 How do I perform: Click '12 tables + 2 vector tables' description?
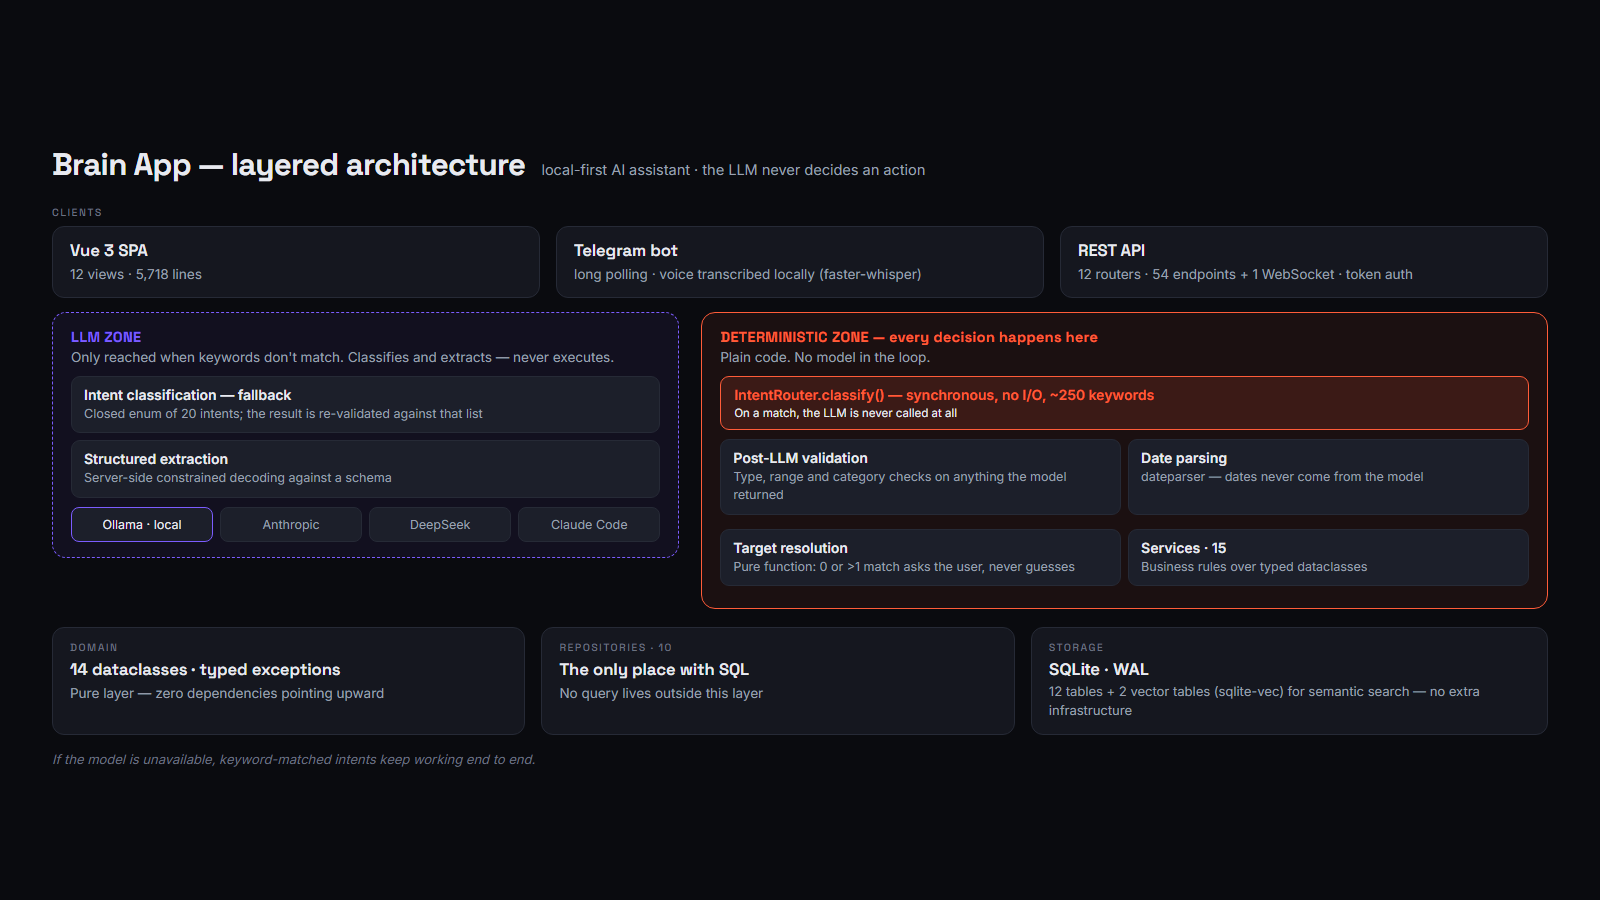point(1264,701)
